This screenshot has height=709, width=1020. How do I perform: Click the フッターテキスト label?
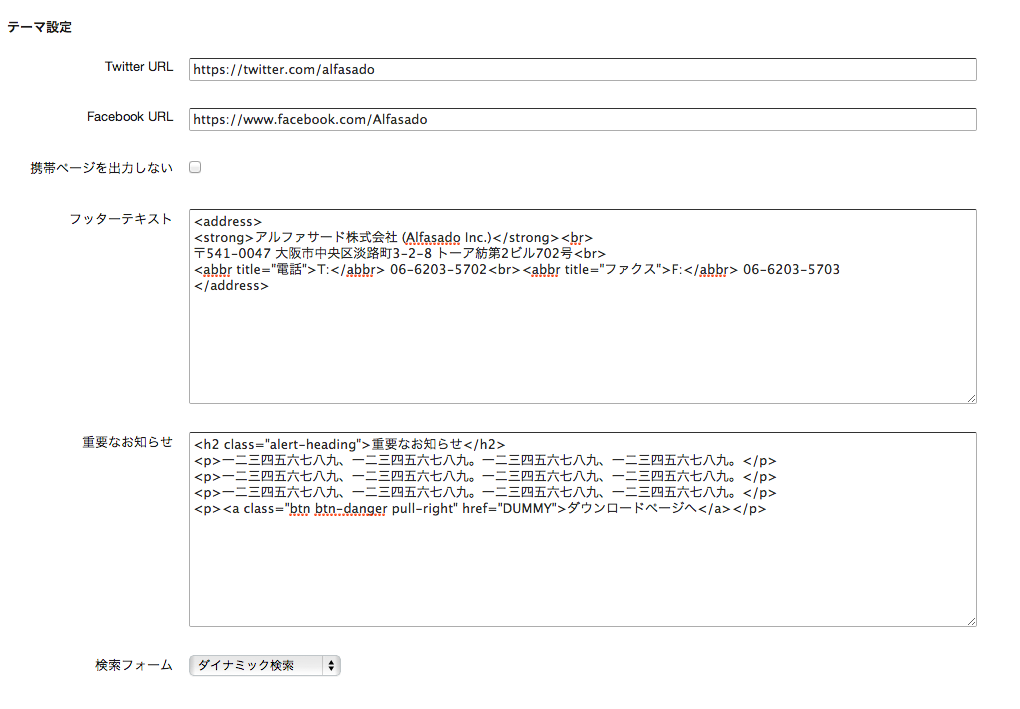coord(121,219)
